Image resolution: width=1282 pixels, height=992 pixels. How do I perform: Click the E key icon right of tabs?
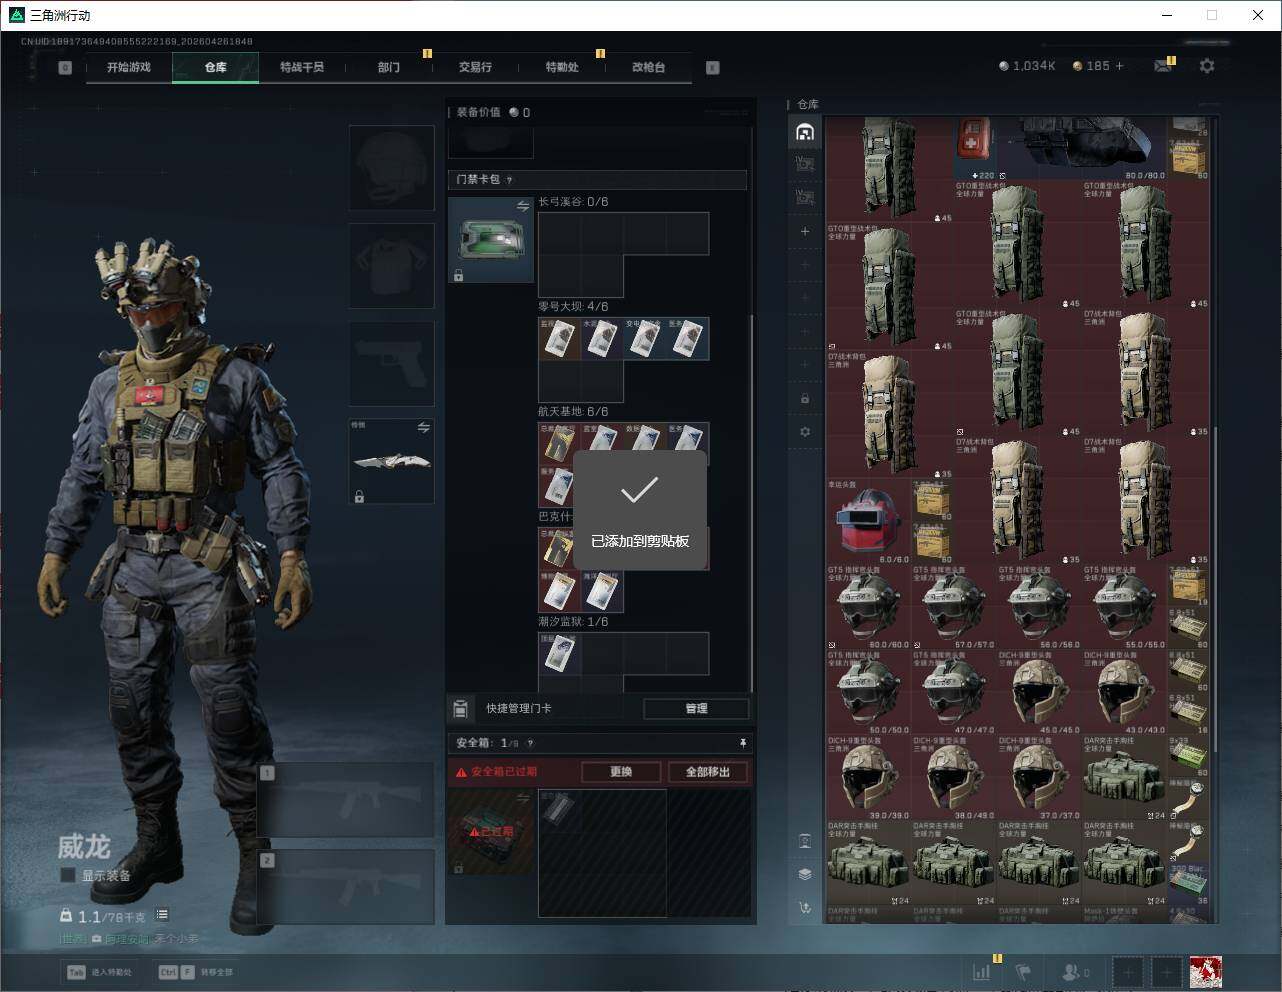pos(713,68)
